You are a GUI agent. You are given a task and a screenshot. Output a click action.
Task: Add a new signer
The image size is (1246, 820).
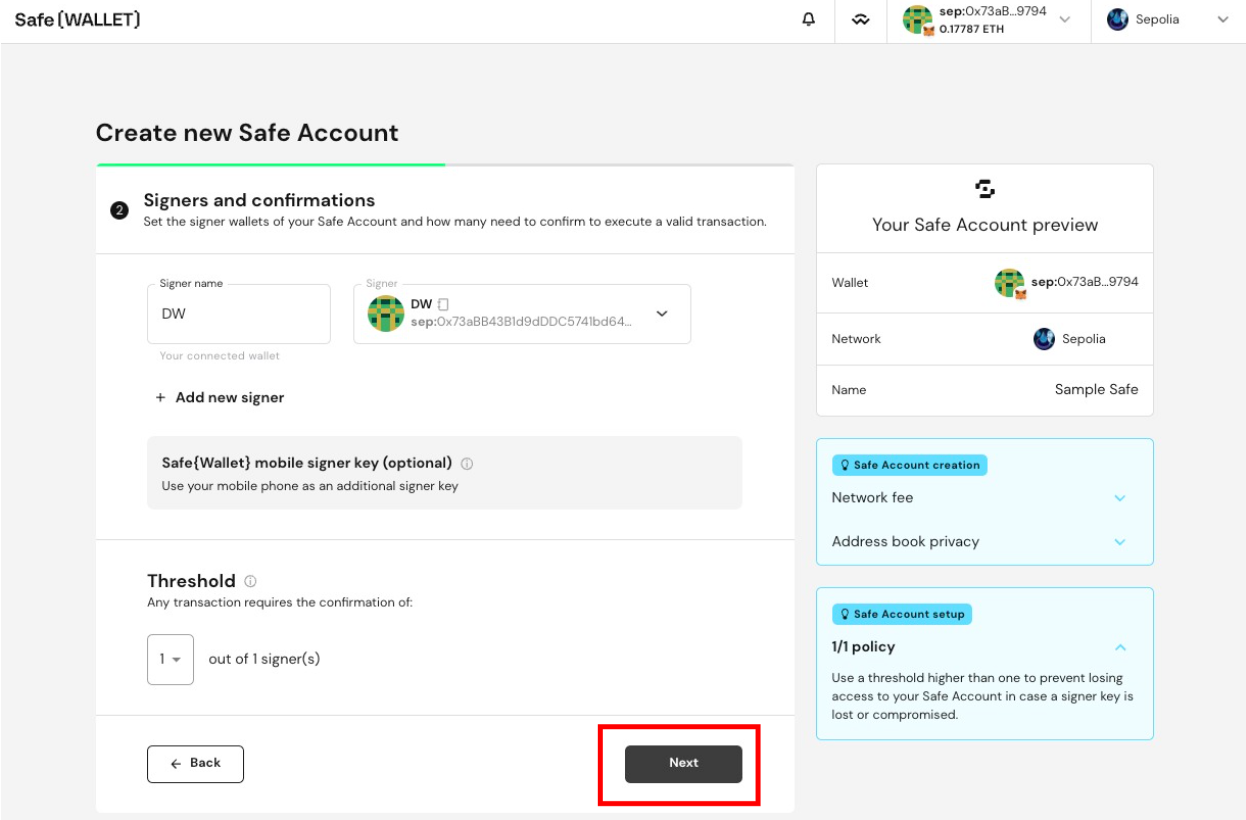(x=219, y=398)
